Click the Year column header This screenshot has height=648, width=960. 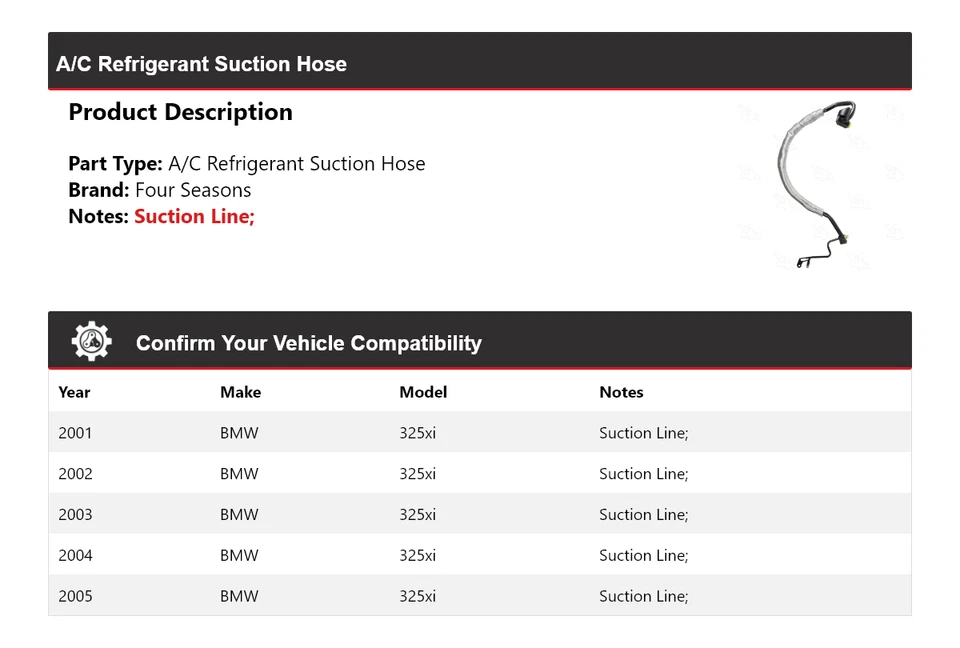(74, 392)
